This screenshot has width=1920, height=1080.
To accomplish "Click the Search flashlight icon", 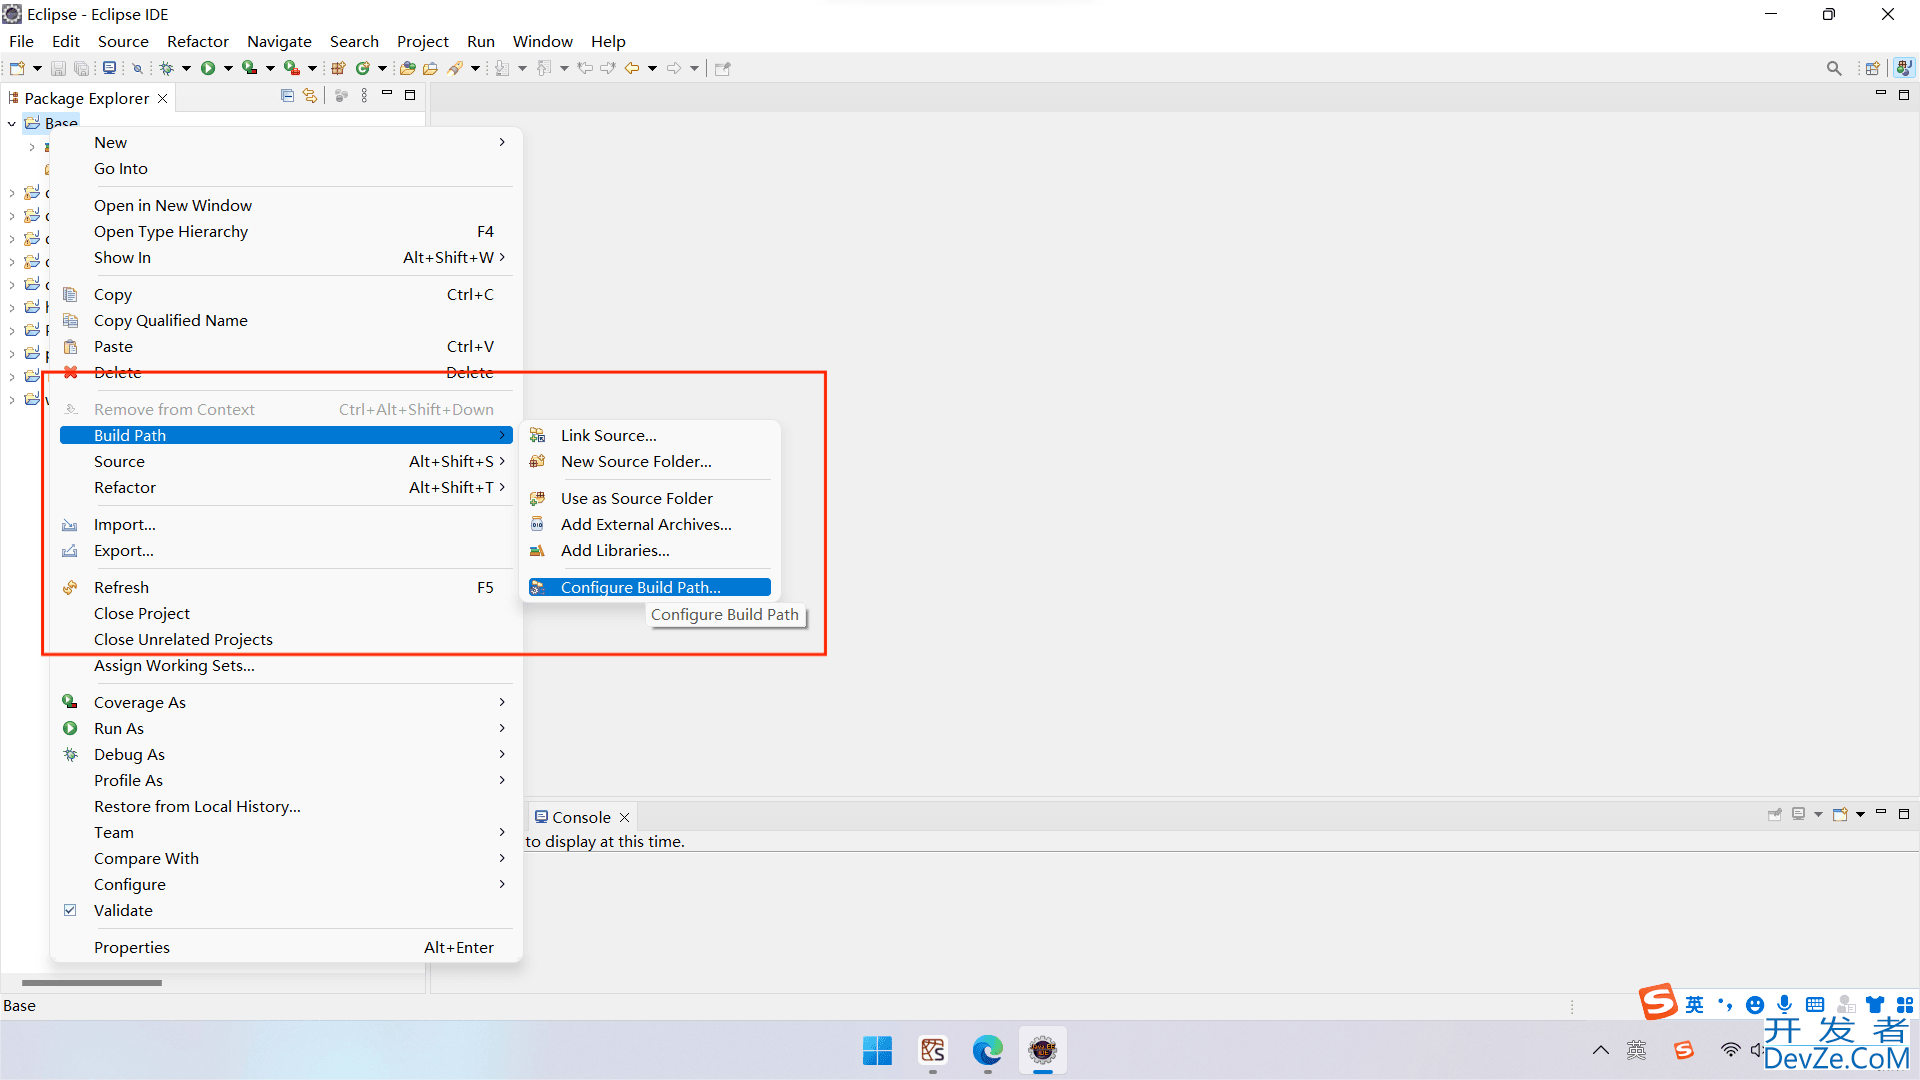I will [456, 68].
